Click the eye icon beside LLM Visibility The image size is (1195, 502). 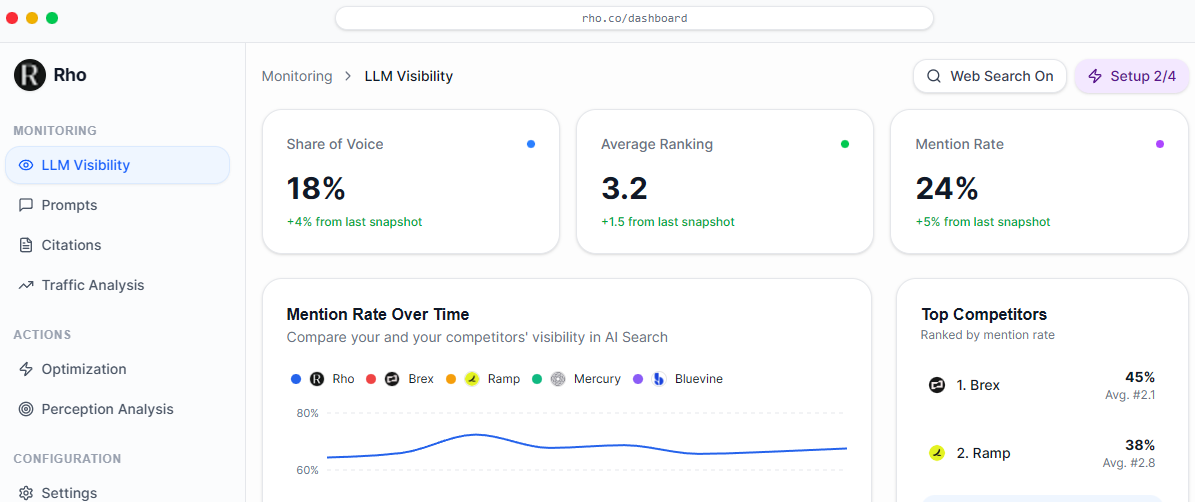tap(26, 165)
